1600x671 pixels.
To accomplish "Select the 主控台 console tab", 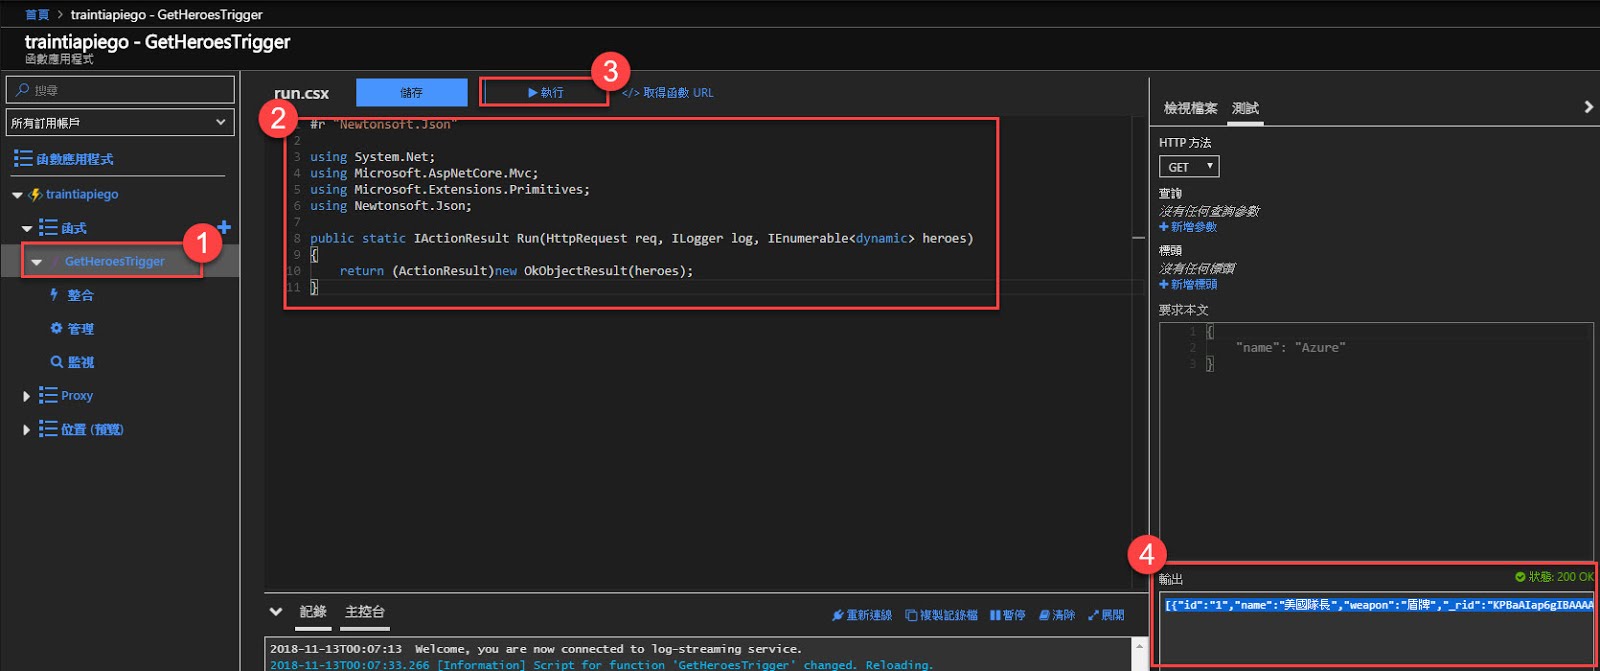I will click(x=365, y=612).
